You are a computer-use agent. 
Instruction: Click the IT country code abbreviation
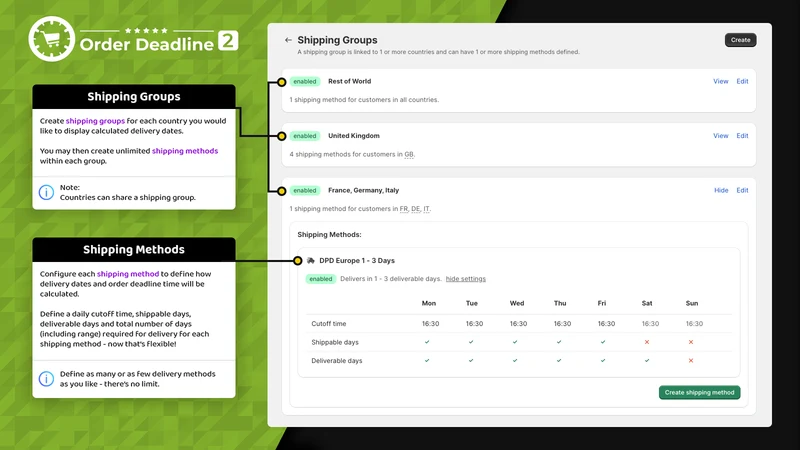tap(427, 209)
